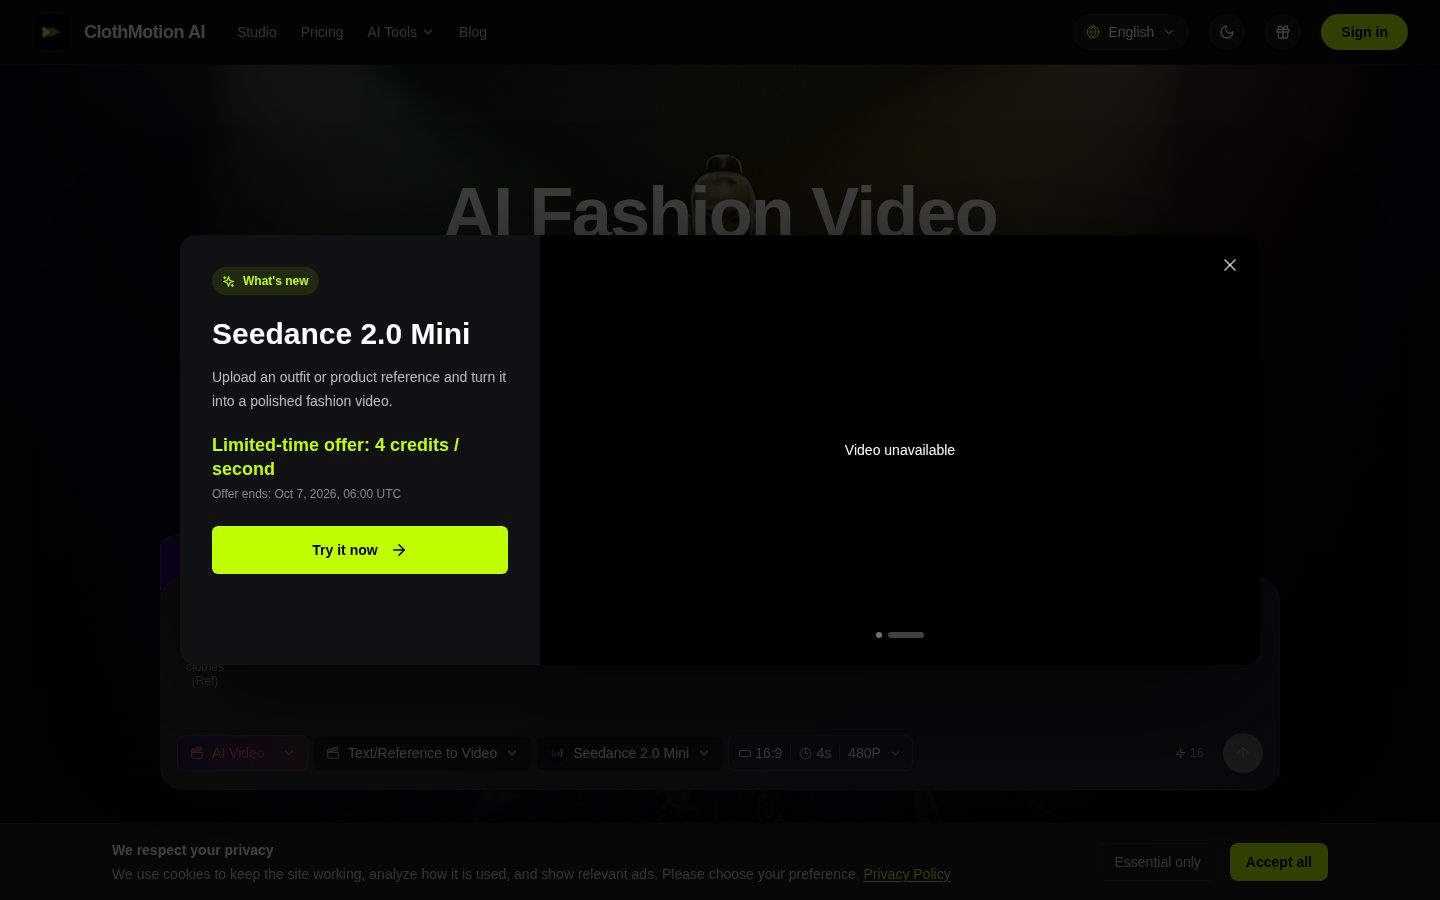Expand the AI Tools menu

(x=400, y=32)
